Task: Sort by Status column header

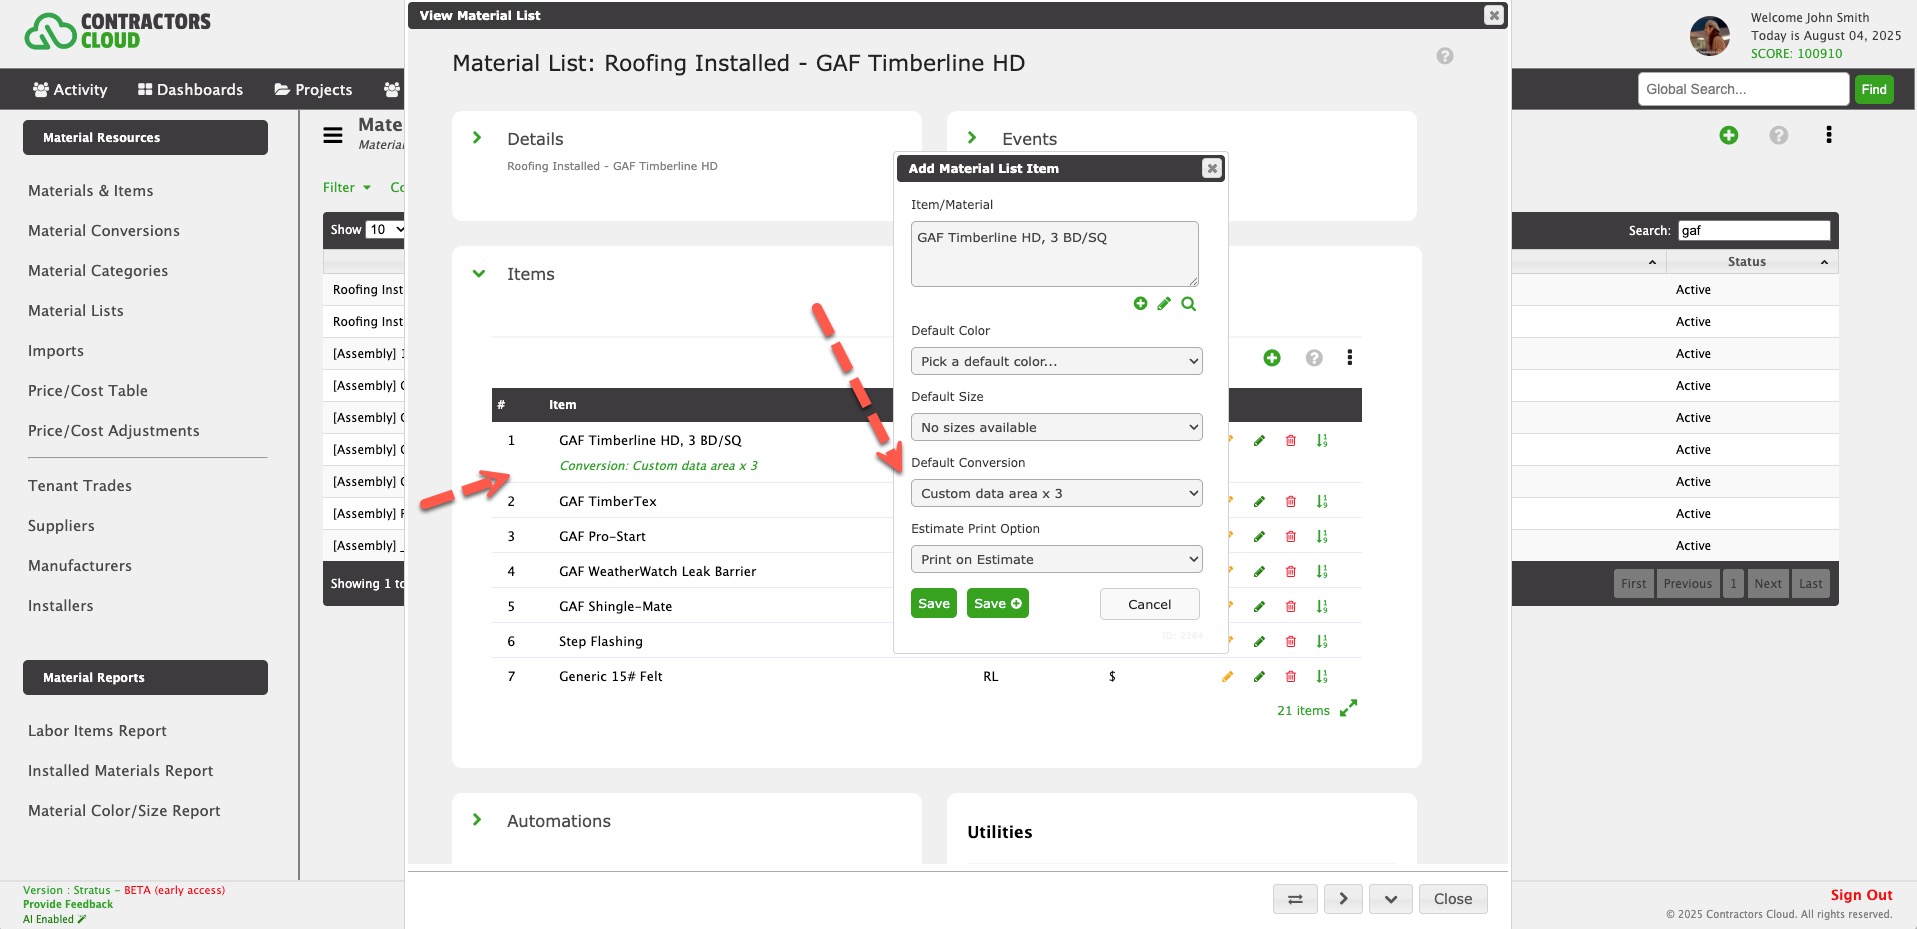Action: 1752,261
